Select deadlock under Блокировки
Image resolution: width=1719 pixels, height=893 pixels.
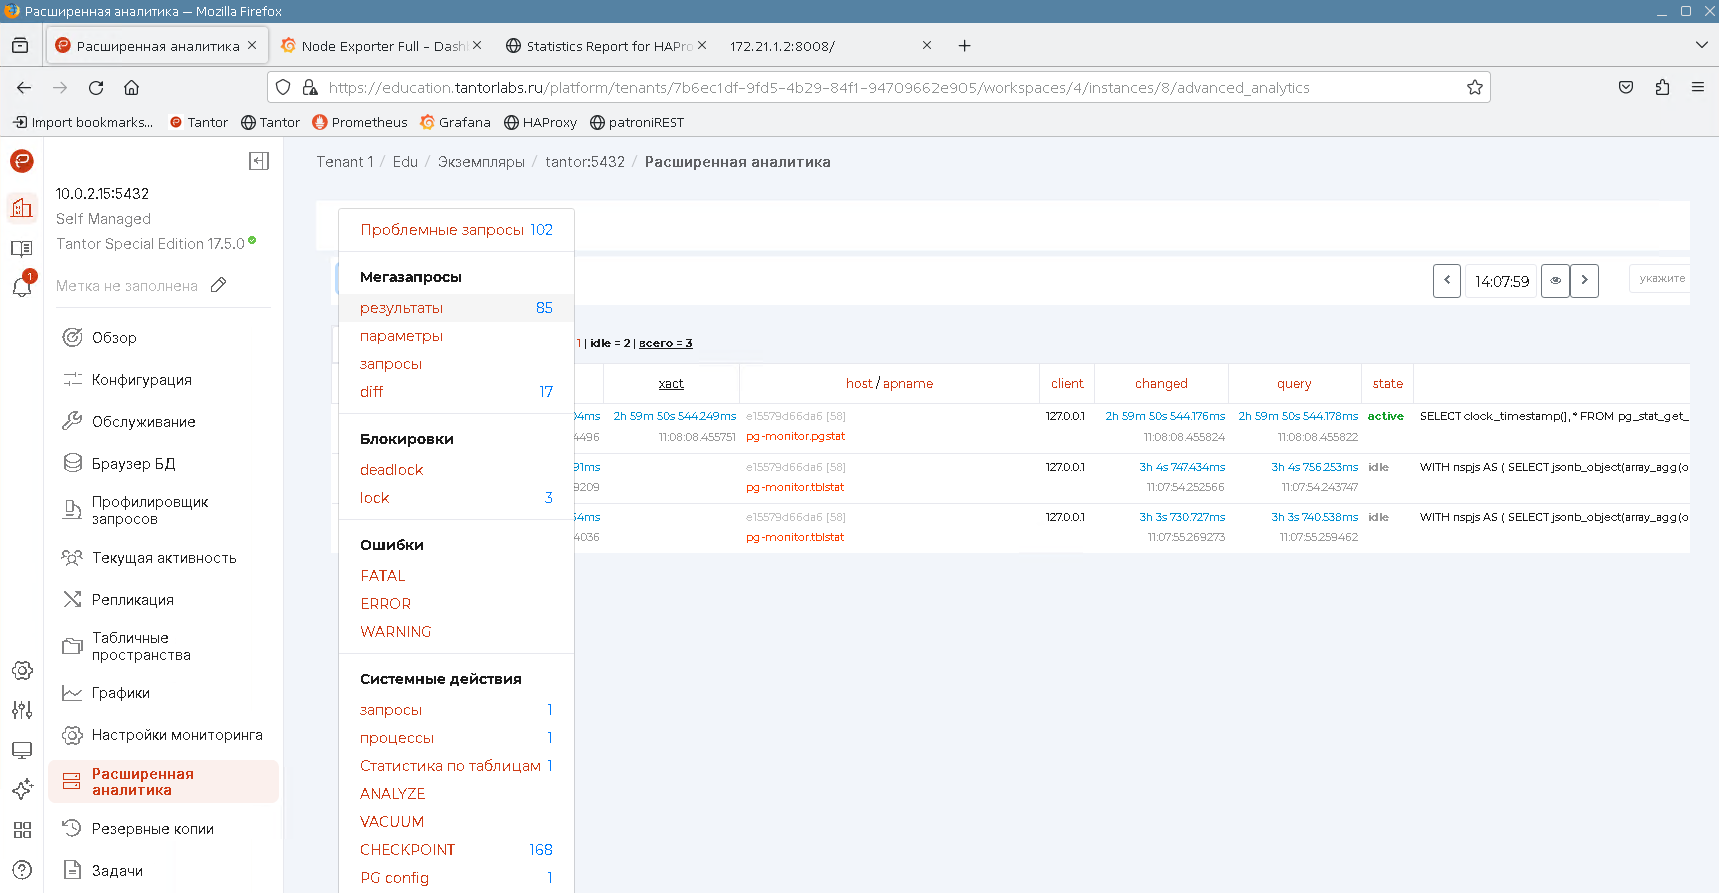(391, 470)
